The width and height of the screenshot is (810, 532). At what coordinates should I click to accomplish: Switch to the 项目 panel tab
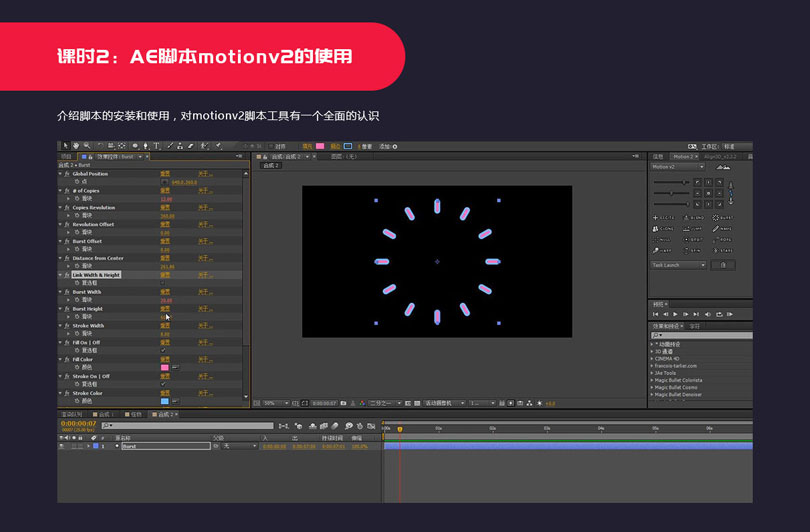66,157
